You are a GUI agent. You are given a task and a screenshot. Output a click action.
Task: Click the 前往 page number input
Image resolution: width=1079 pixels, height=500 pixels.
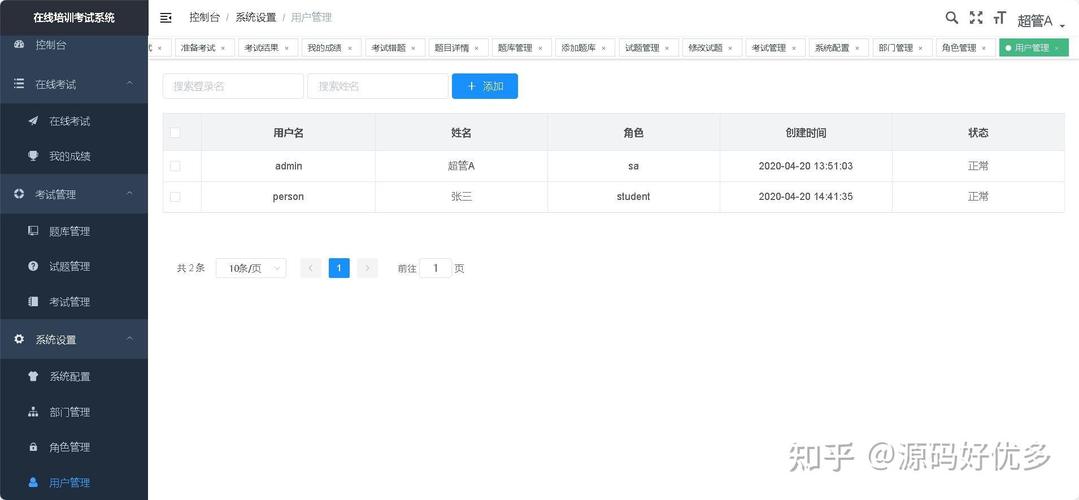(x=436, y=268)
